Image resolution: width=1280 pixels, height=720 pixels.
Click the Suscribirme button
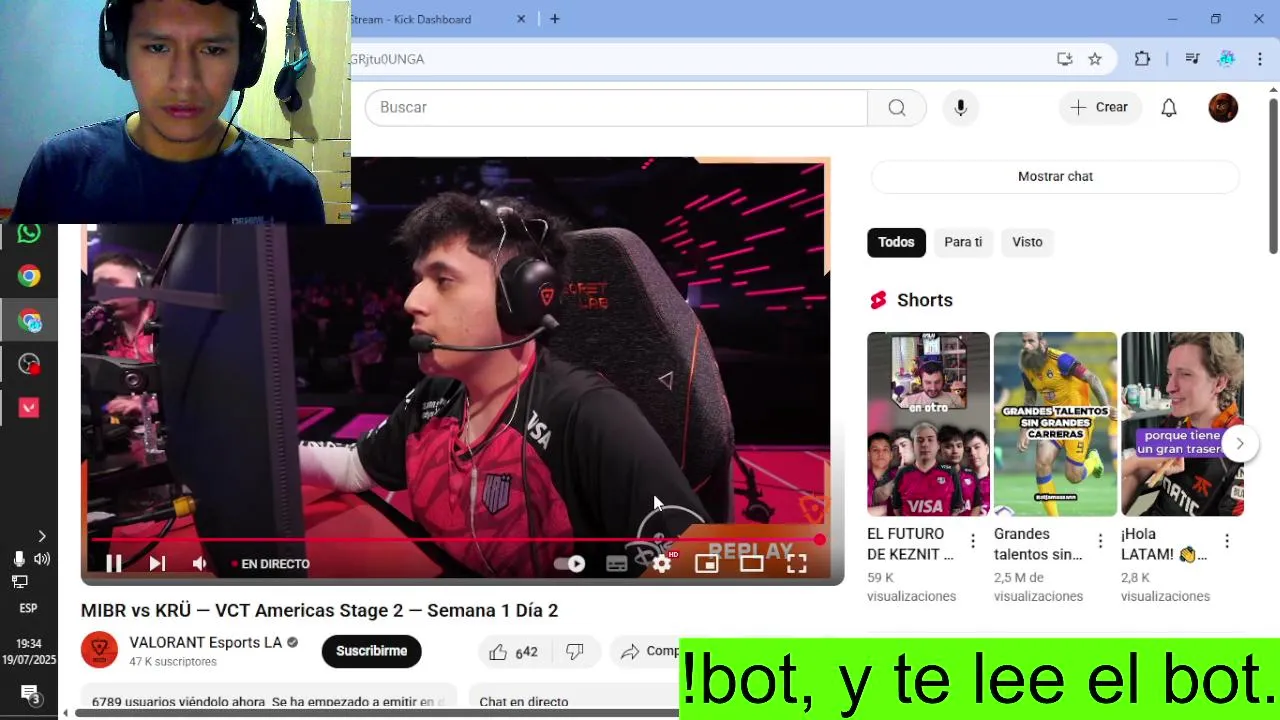pos(371,651)
